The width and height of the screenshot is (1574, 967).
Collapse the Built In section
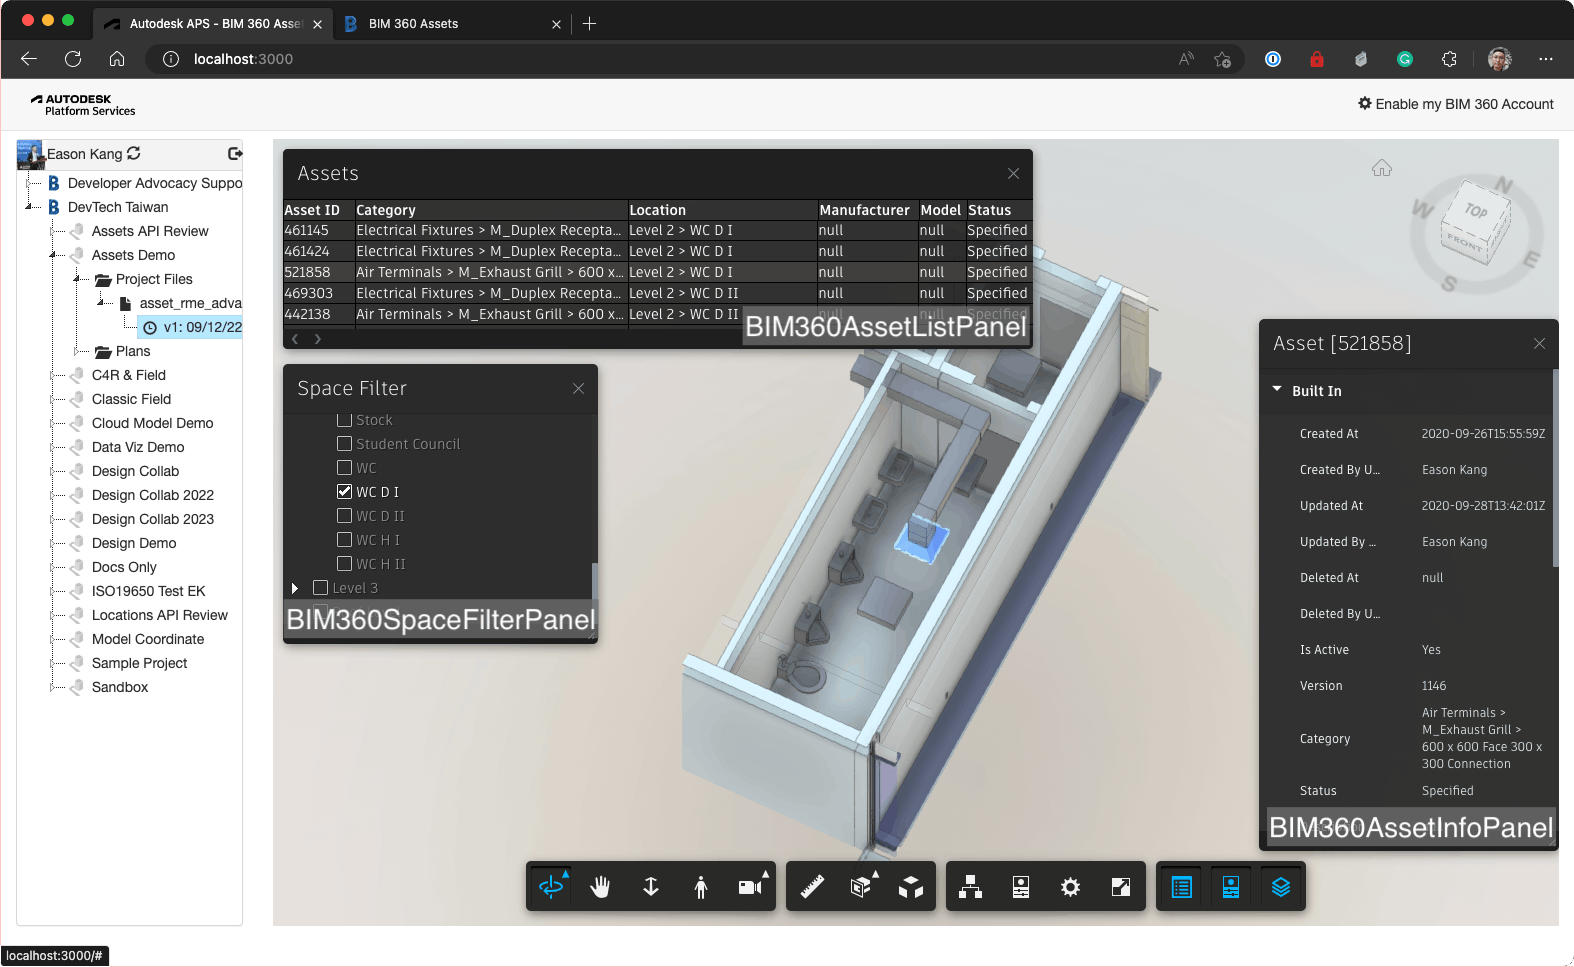coord(1277,390)
